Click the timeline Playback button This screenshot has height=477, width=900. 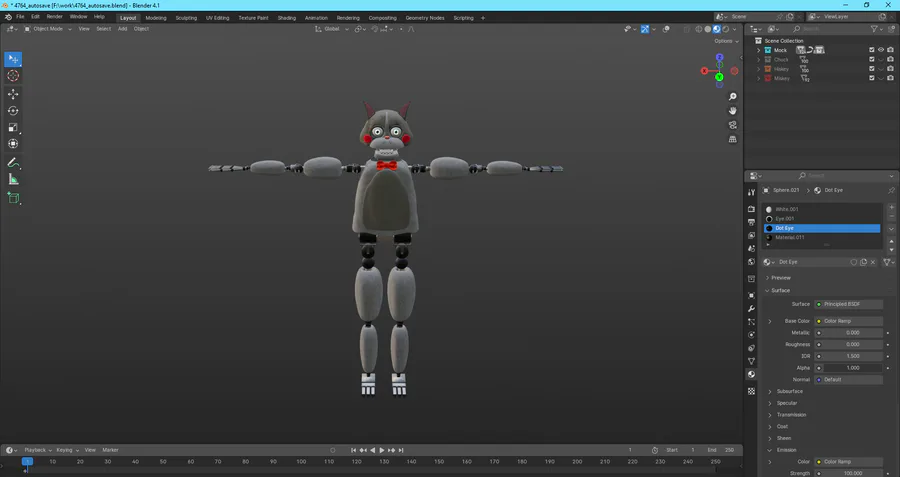tap(37, 450)
